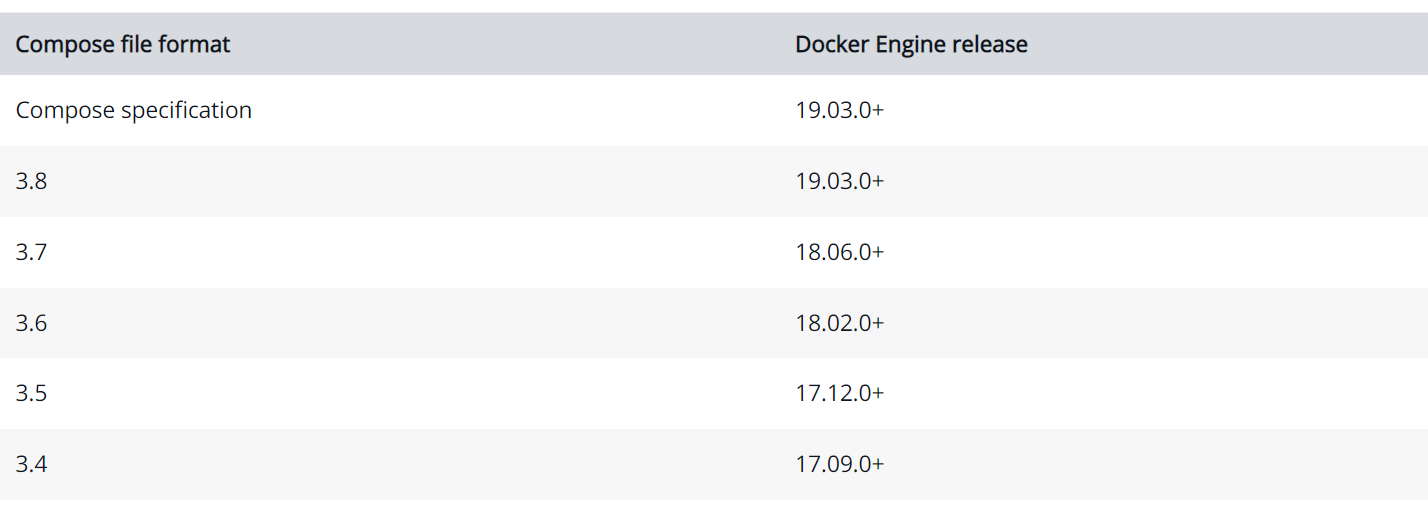This screenshot has width=1428, height=515.
Task: Click the 3.5 file format cell
Action: [31, 393]
